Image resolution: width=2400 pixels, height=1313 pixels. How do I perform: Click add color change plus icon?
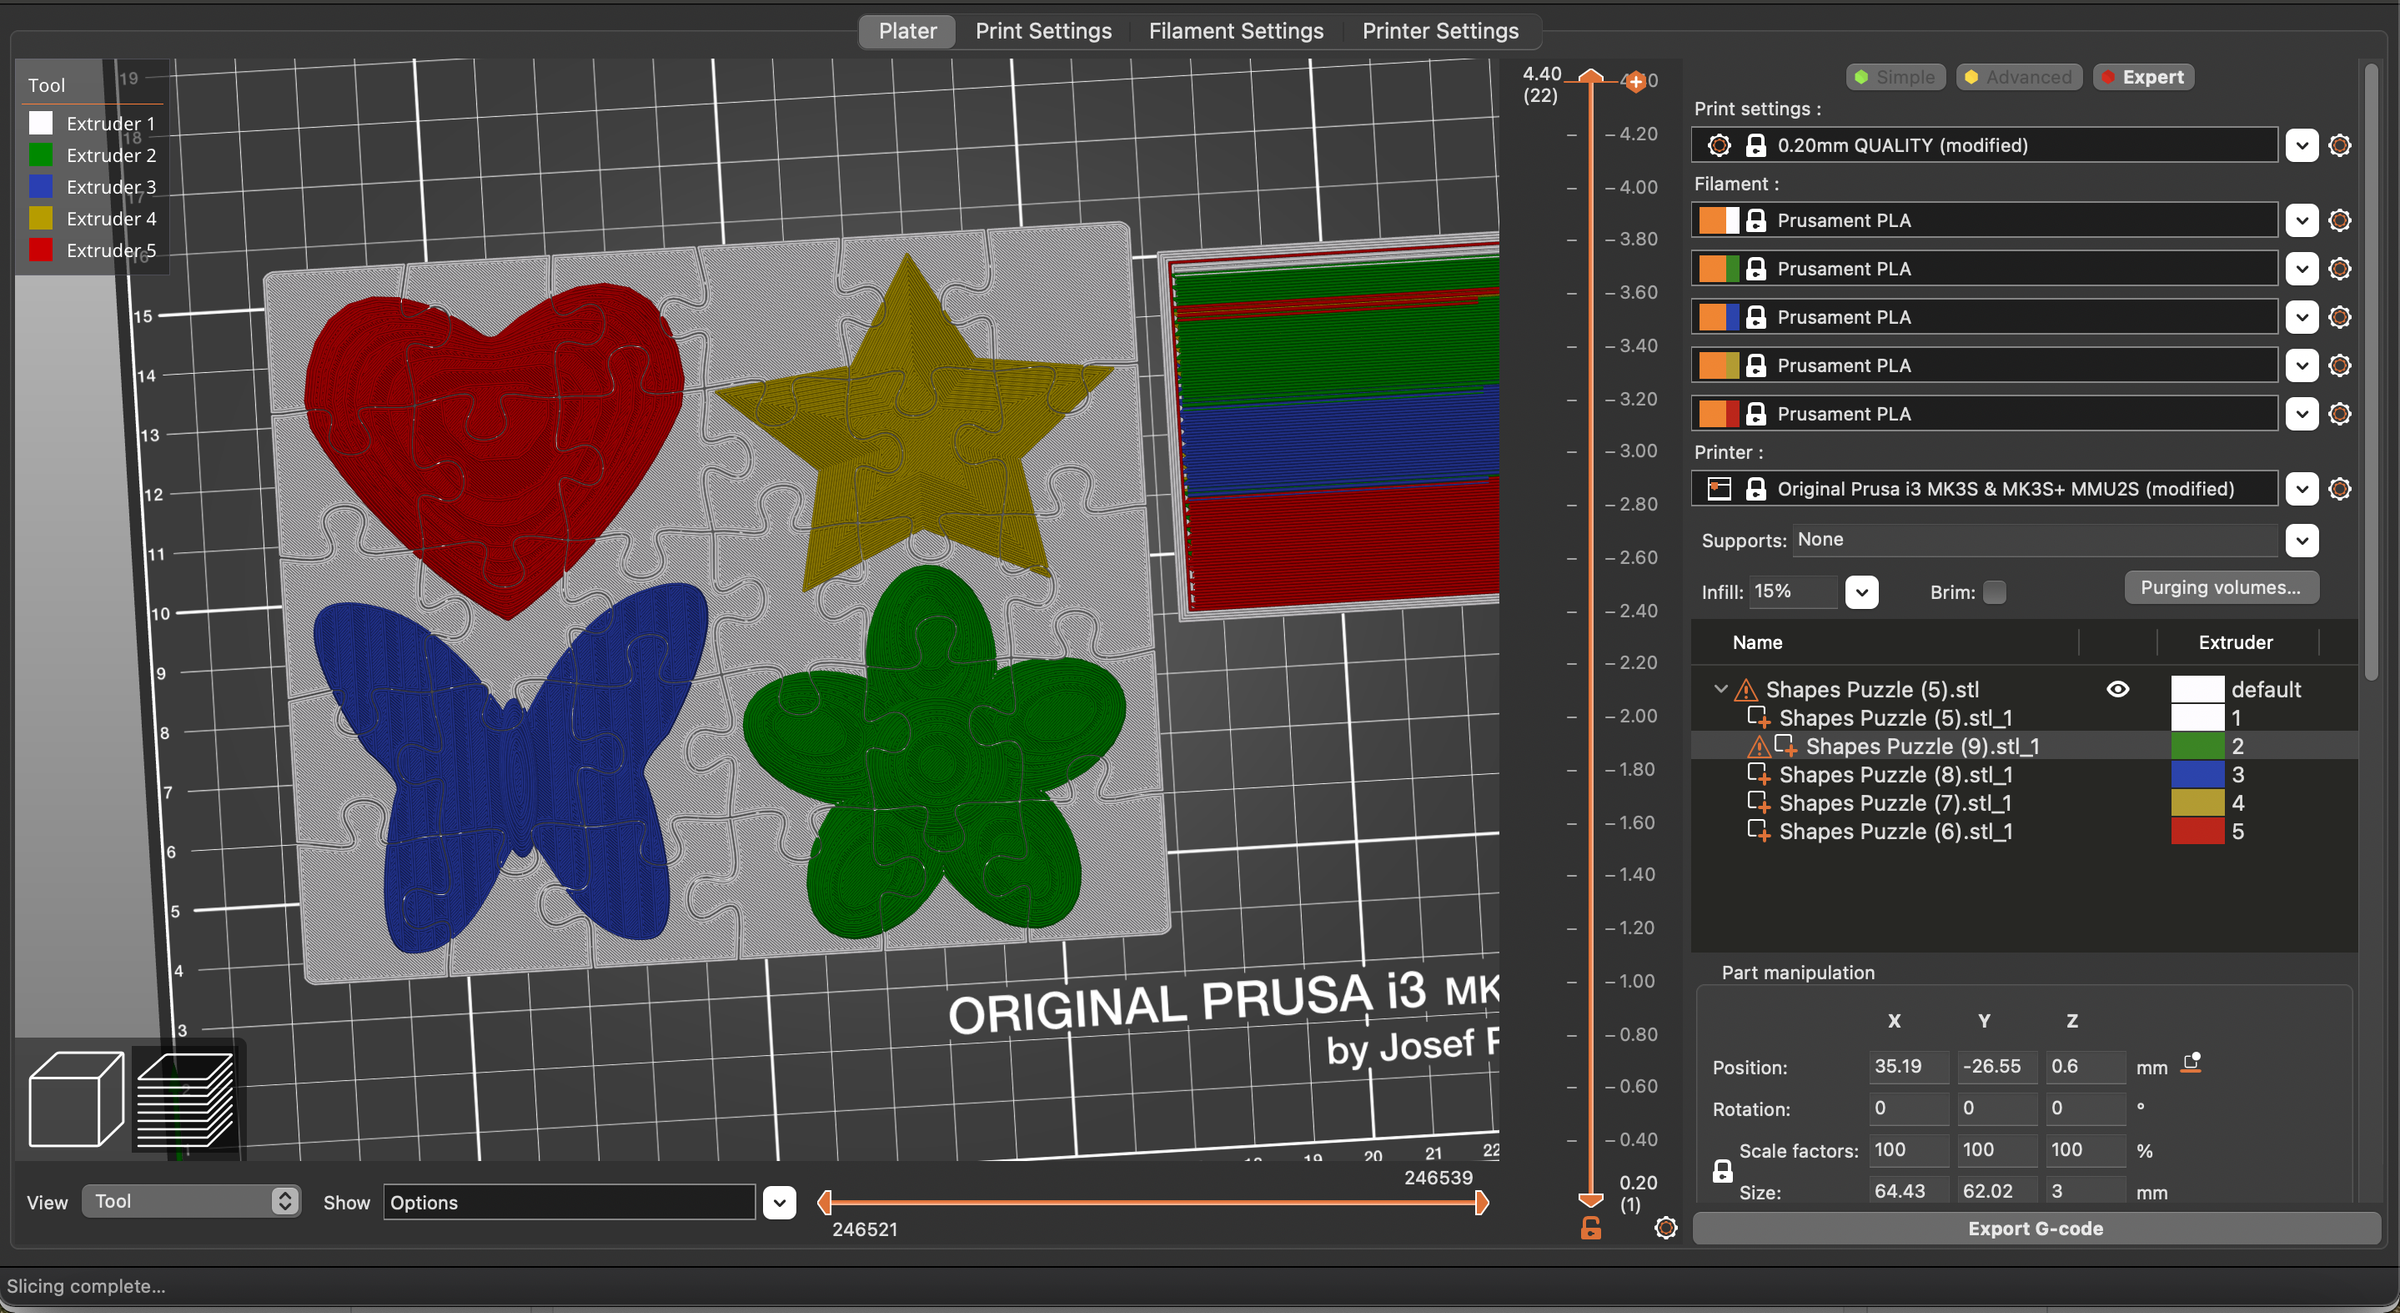pos(1635,82)
